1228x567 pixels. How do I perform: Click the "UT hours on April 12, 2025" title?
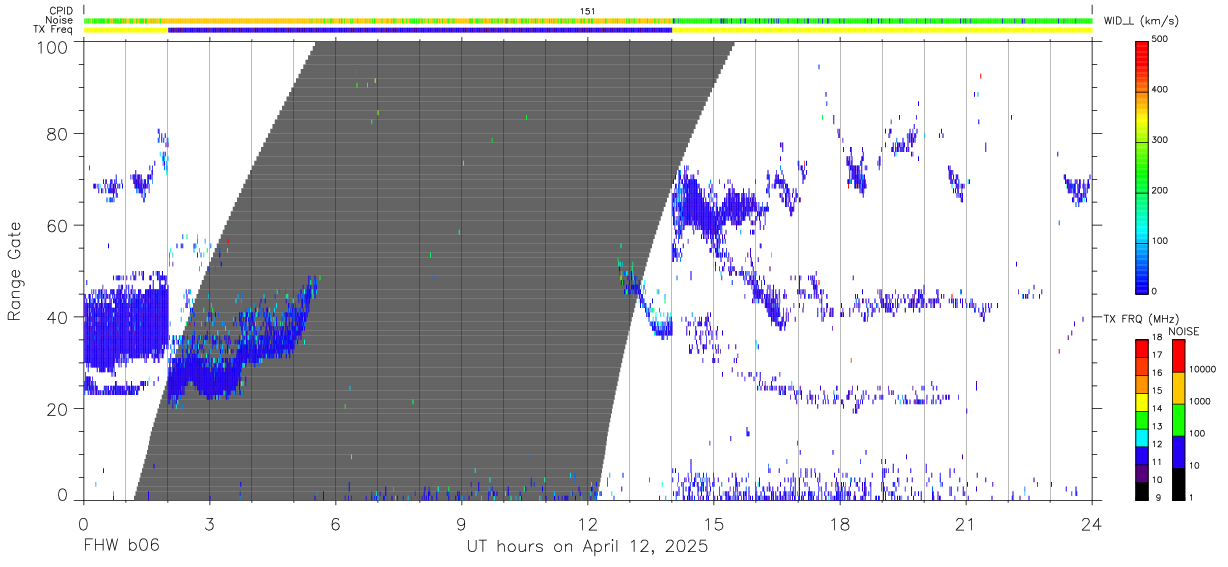pos(587,547)
